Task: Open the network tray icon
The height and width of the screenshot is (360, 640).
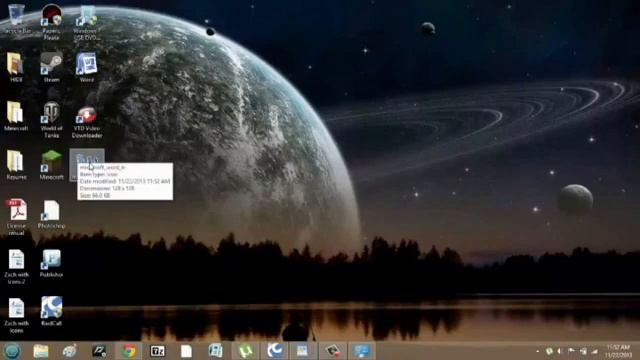Action: (x=583, y=351)
